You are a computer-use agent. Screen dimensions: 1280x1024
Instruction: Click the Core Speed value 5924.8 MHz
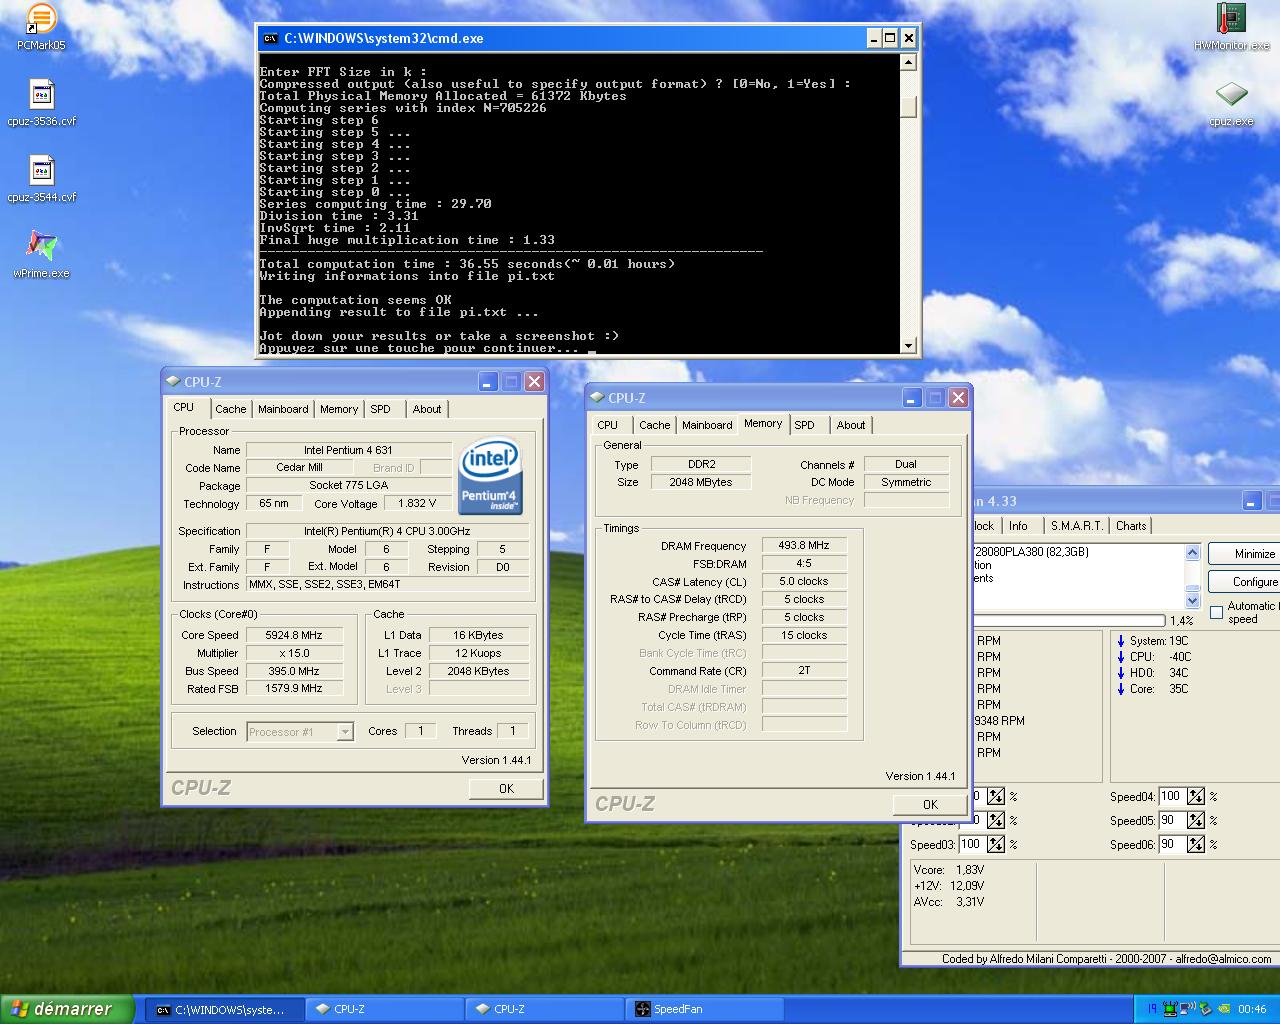tap(294, 635)
